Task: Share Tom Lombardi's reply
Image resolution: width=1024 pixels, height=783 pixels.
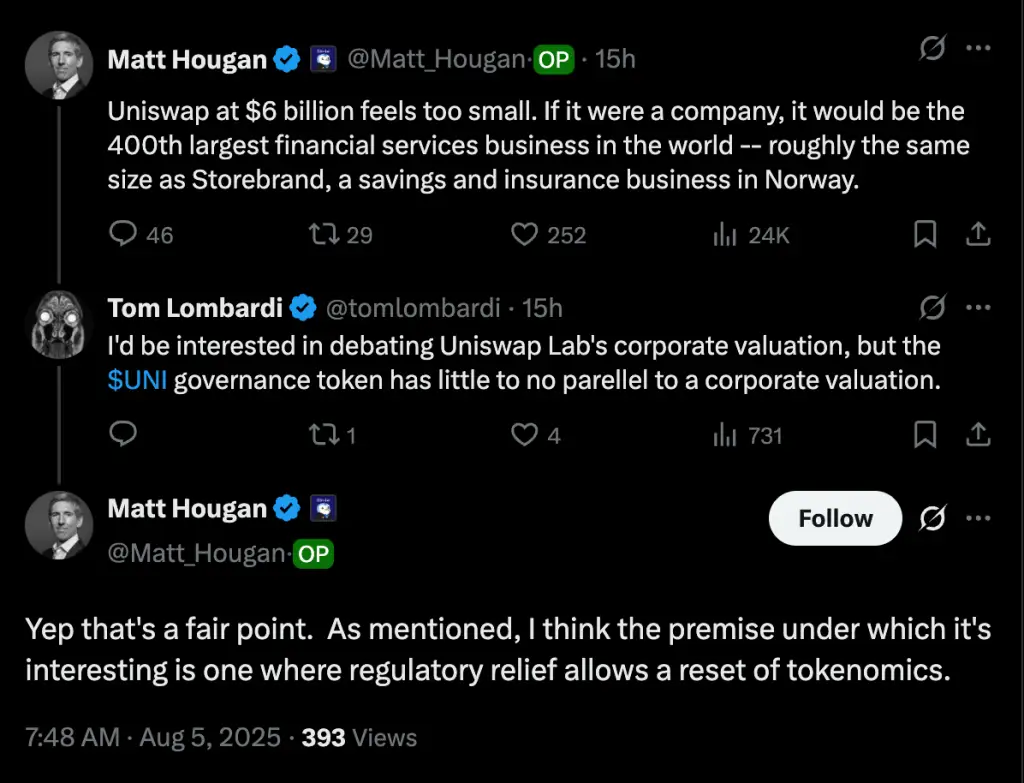Action: (979, 434)
